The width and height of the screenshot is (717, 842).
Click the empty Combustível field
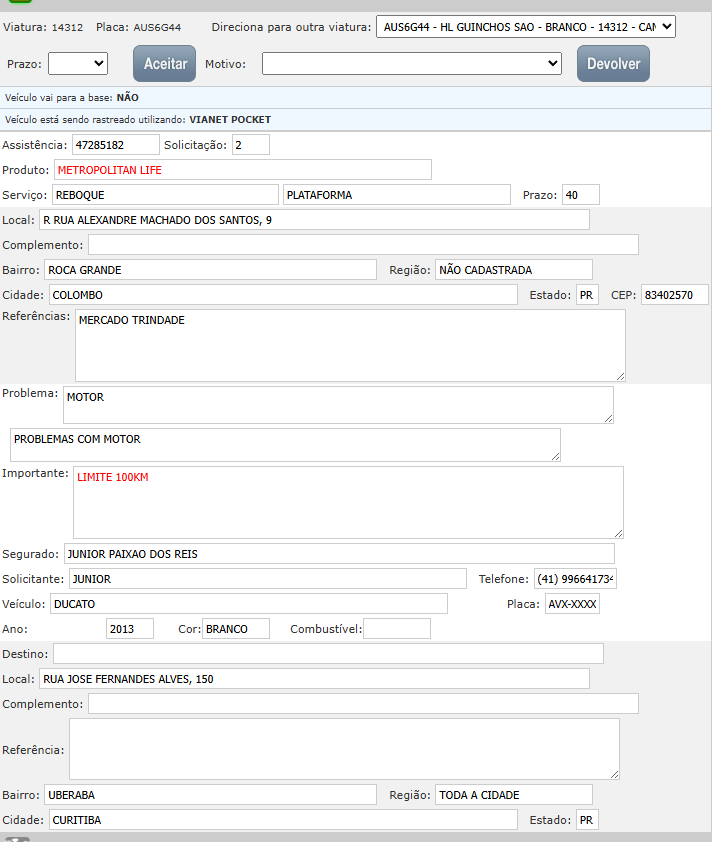pyautogui.click(x=397, y=629)
